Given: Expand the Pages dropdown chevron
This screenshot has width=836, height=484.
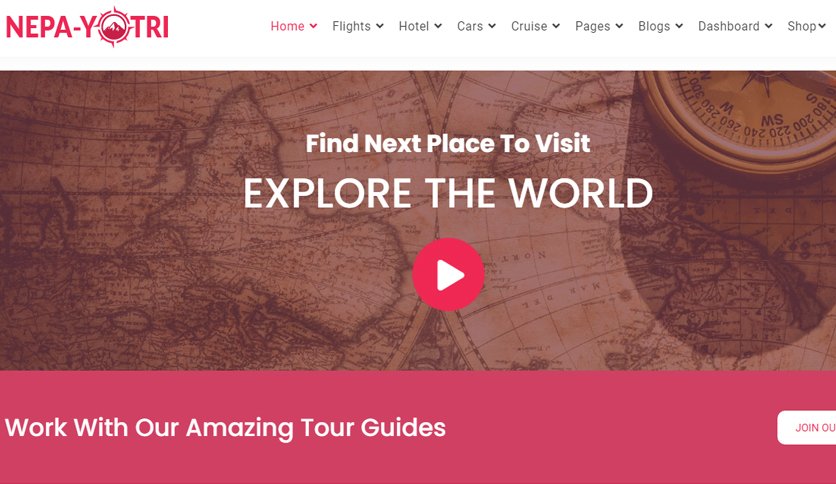Looking at the screenshot, I should click(x=619, y=26).
